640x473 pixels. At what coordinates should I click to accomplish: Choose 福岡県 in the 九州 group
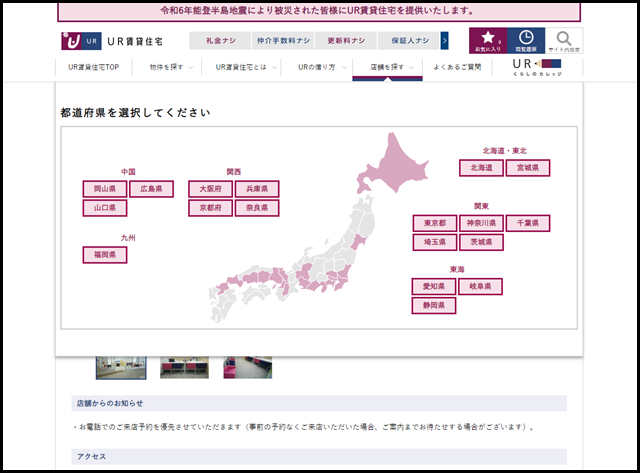(x=104, y=255)
